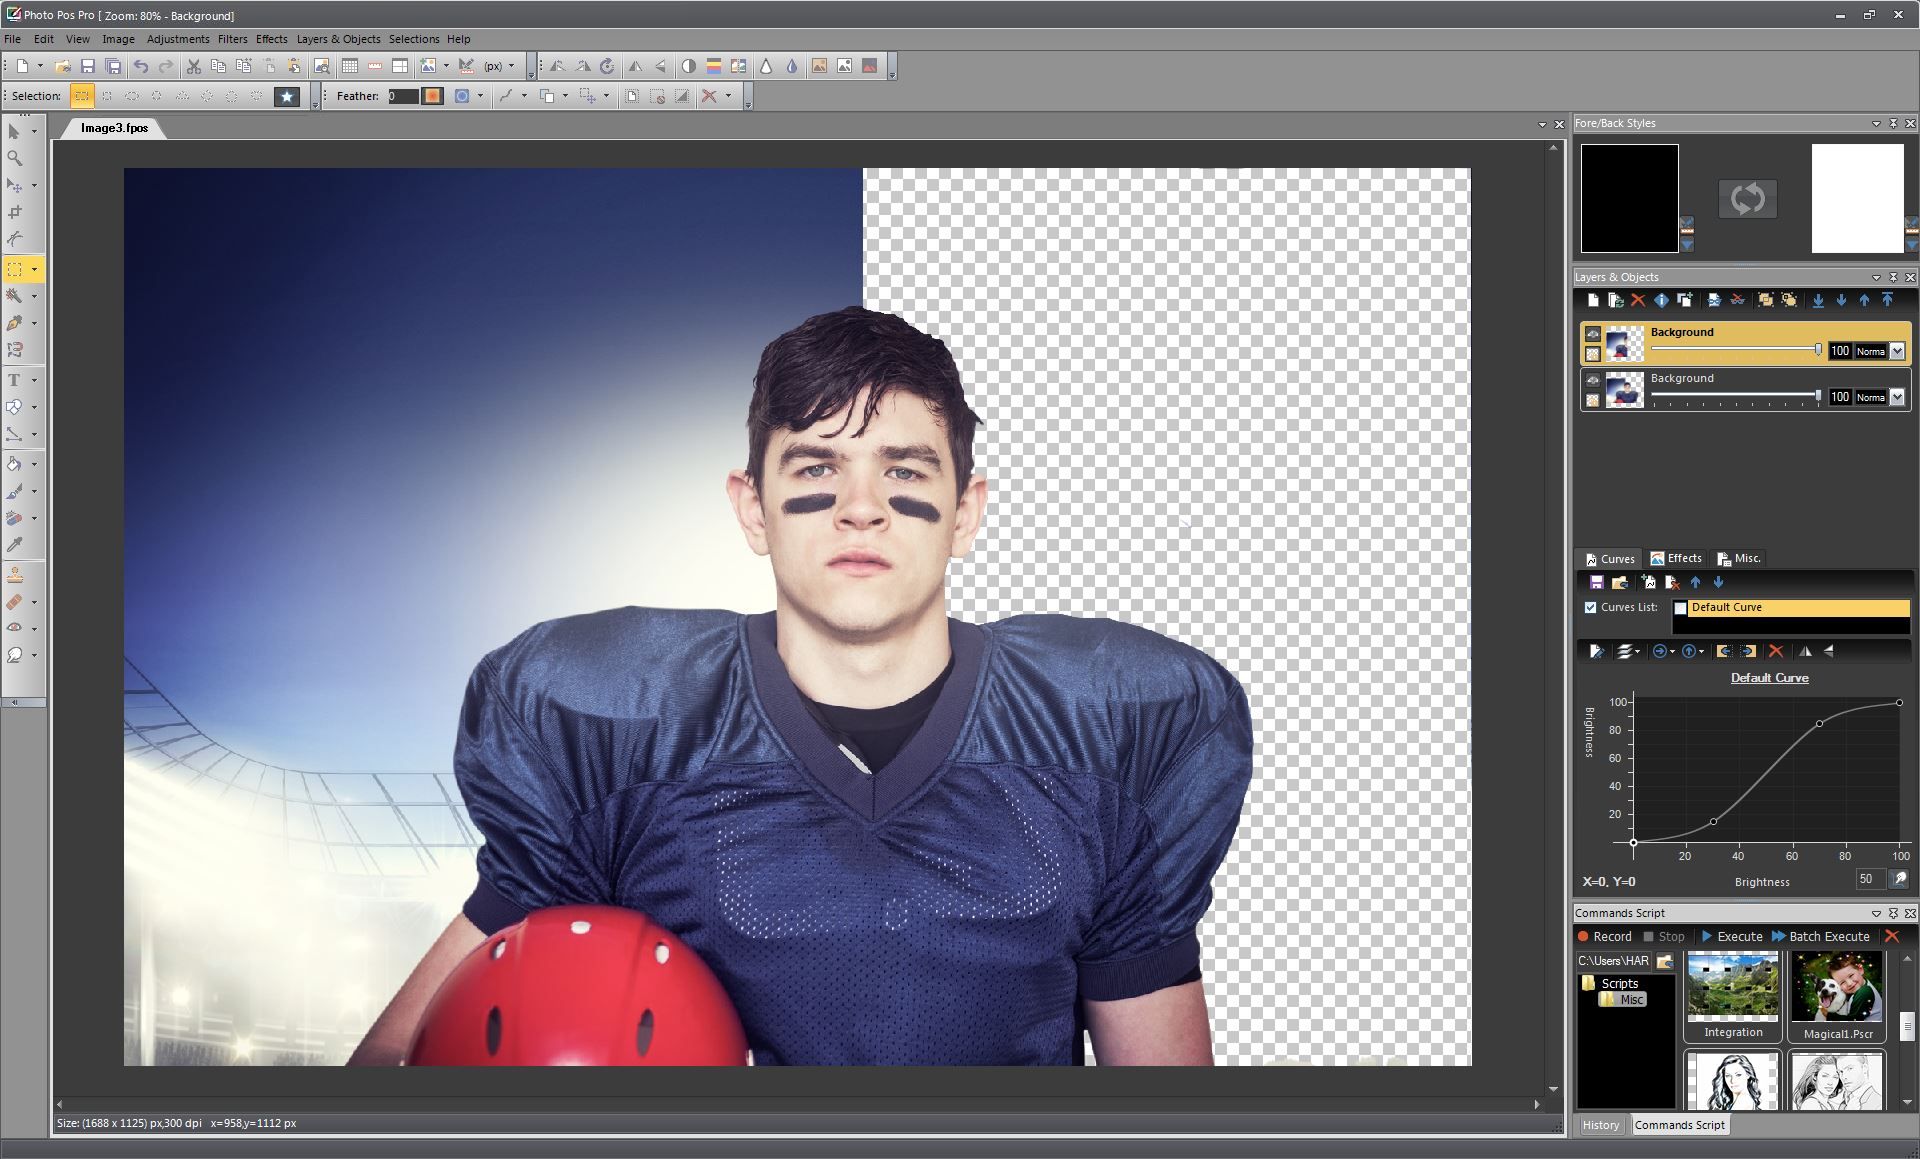Click the Undo arrow icon
The width and height of the screenshot is (1920, 1159).
141,66
